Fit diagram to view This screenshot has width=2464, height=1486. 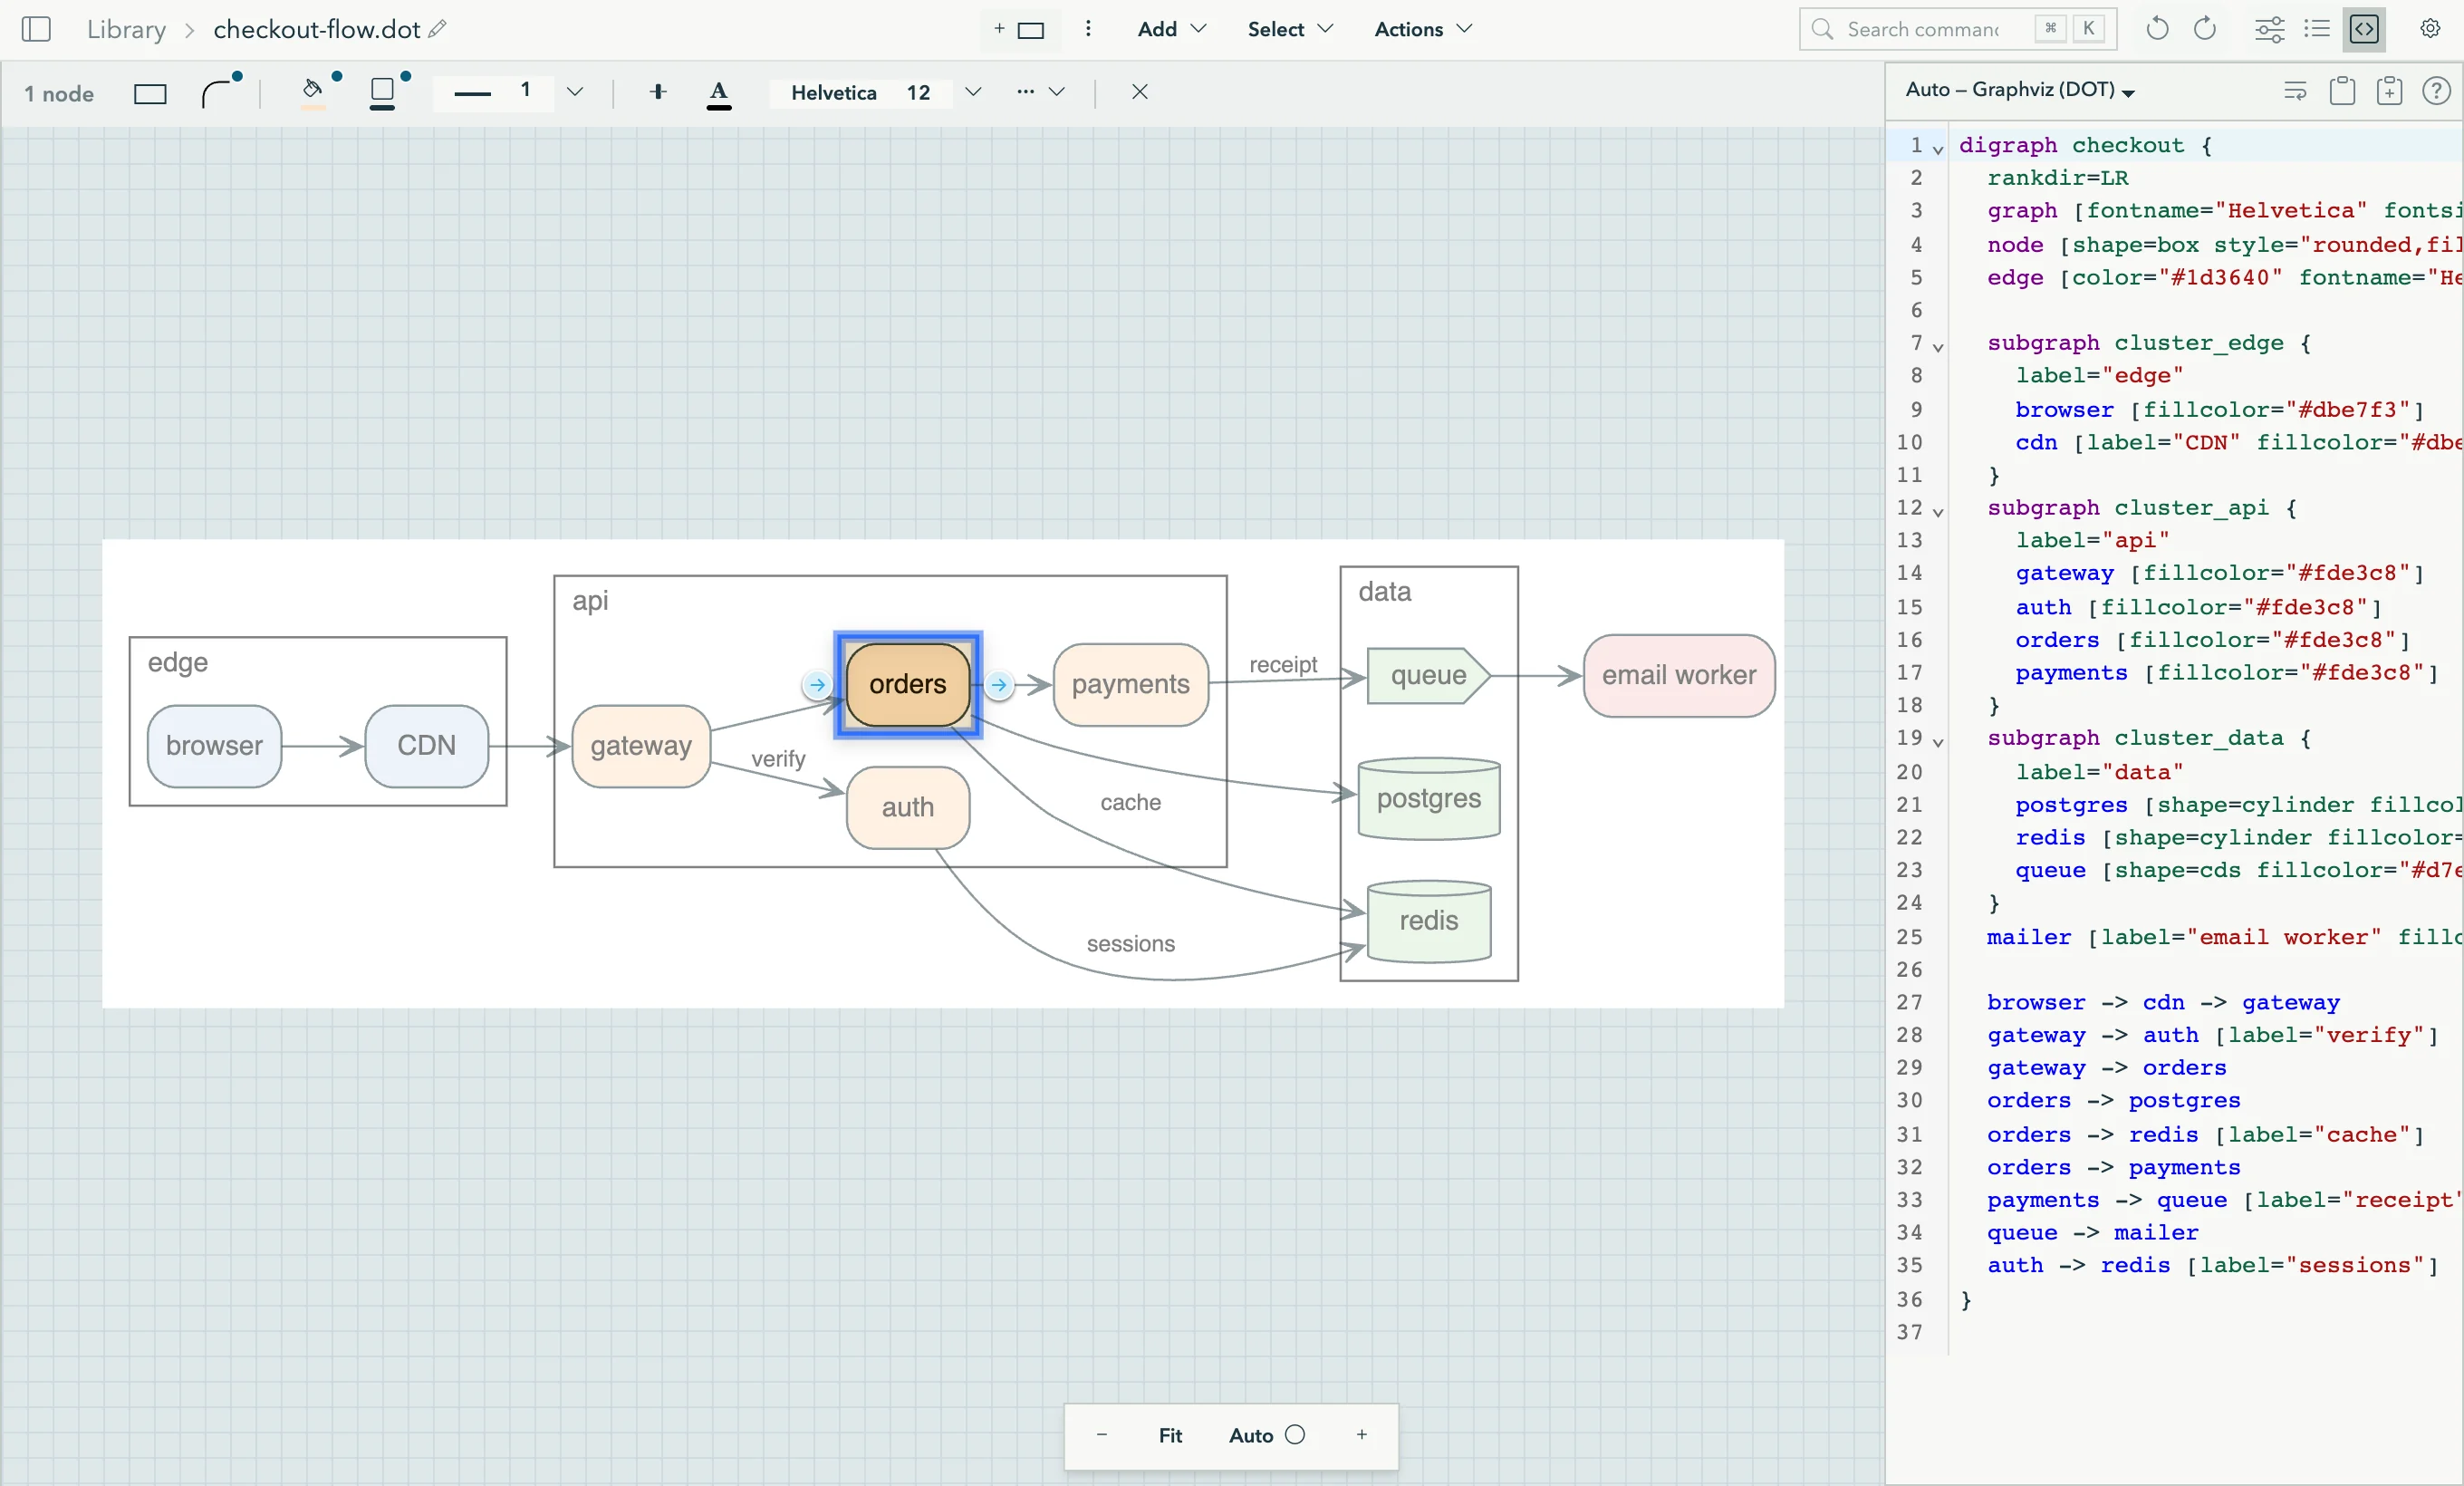tap(1170, 1435)
